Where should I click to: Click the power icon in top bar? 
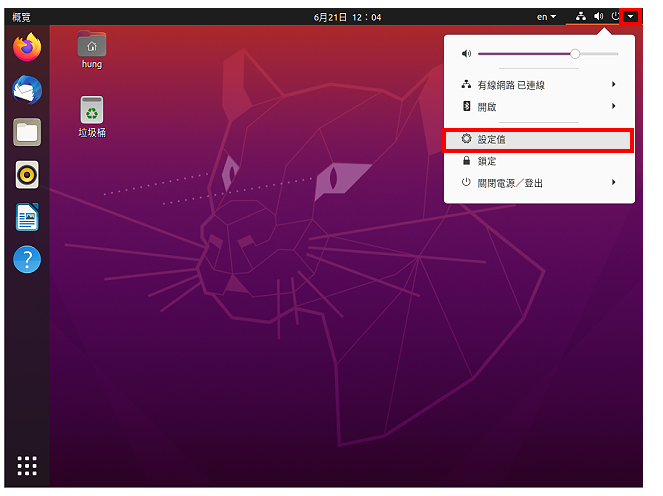point(615,16)
